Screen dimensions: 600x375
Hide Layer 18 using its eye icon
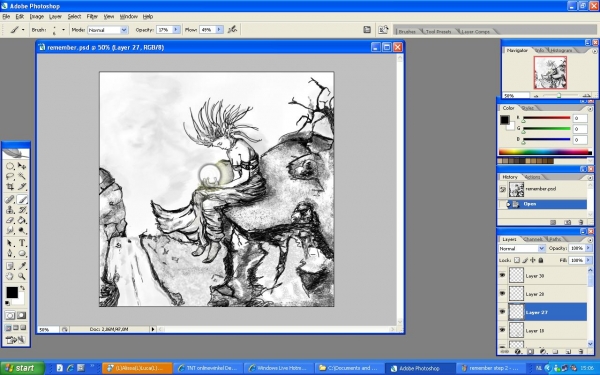(x=502, y=330)
